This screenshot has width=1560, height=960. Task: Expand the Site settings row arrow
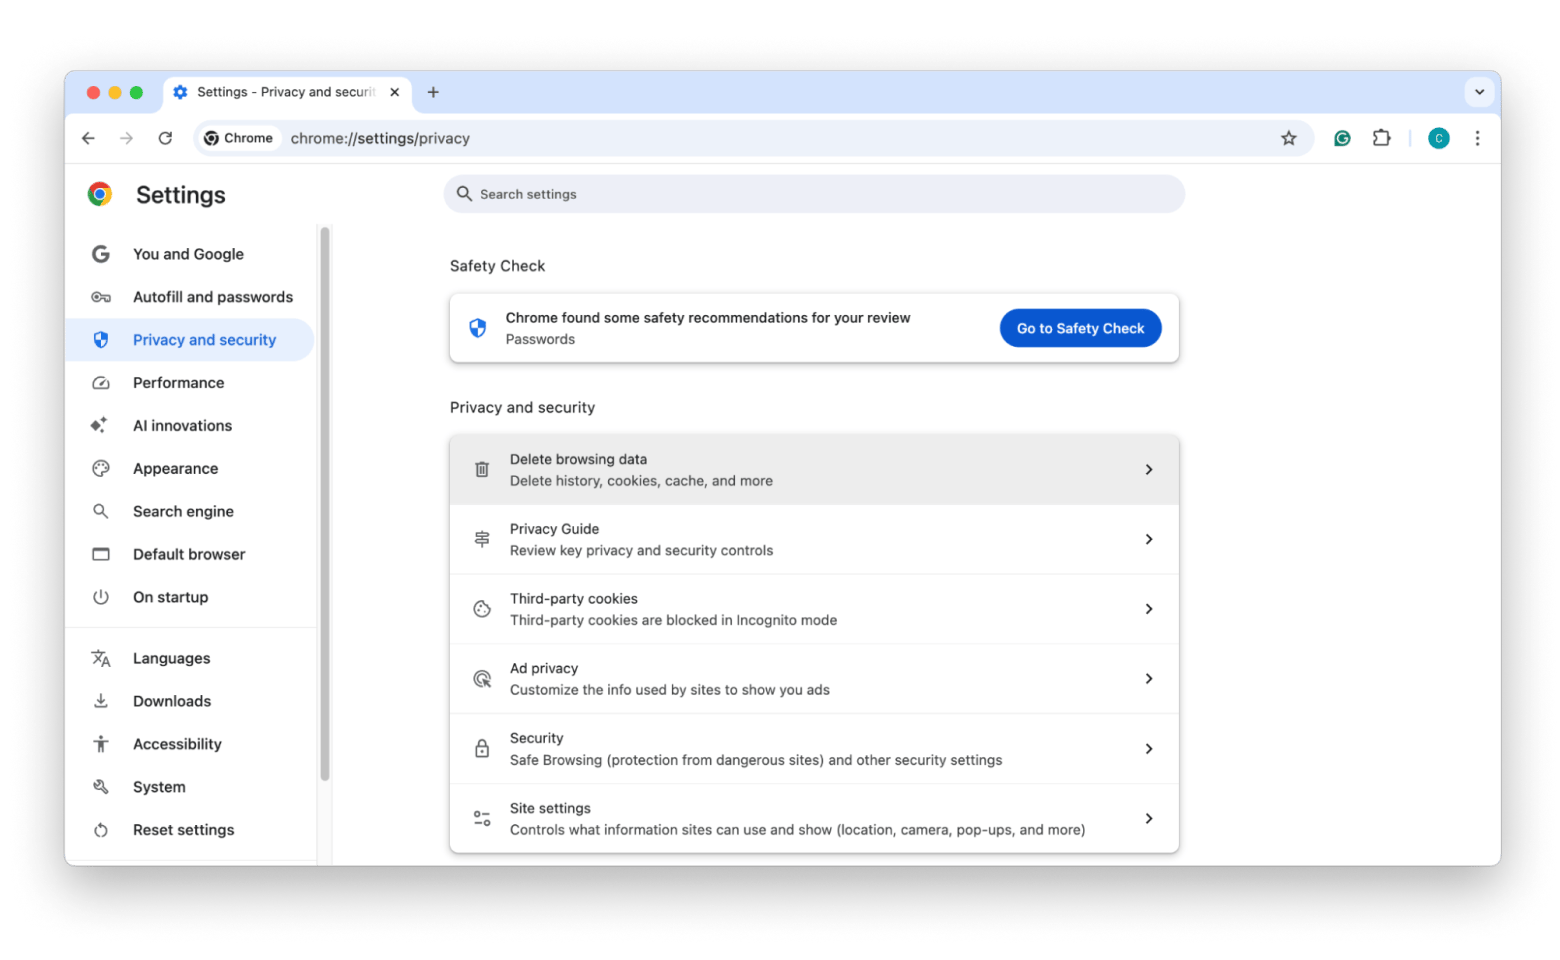coord(1148,819)
